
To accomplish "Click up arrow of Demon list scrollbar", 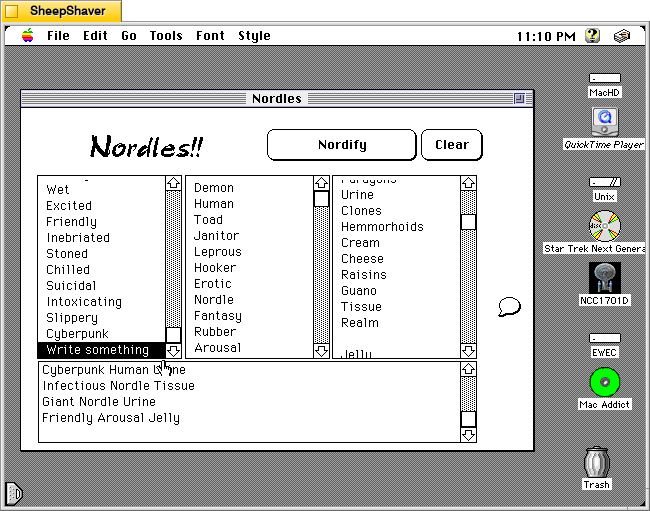I will click(321, 183).
